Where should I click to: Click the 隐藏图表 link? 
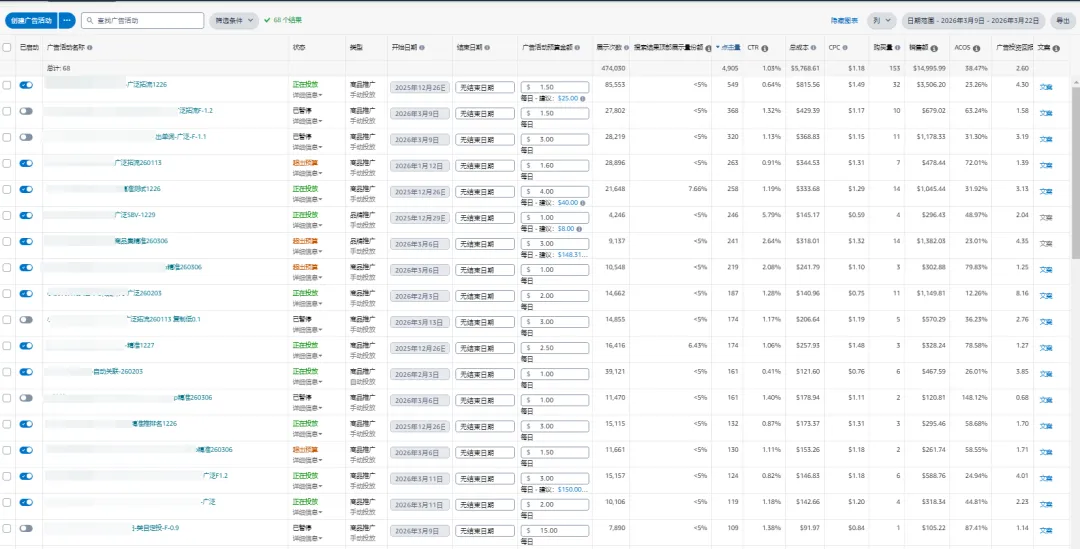pyautogui.click(x=844, y=20)
